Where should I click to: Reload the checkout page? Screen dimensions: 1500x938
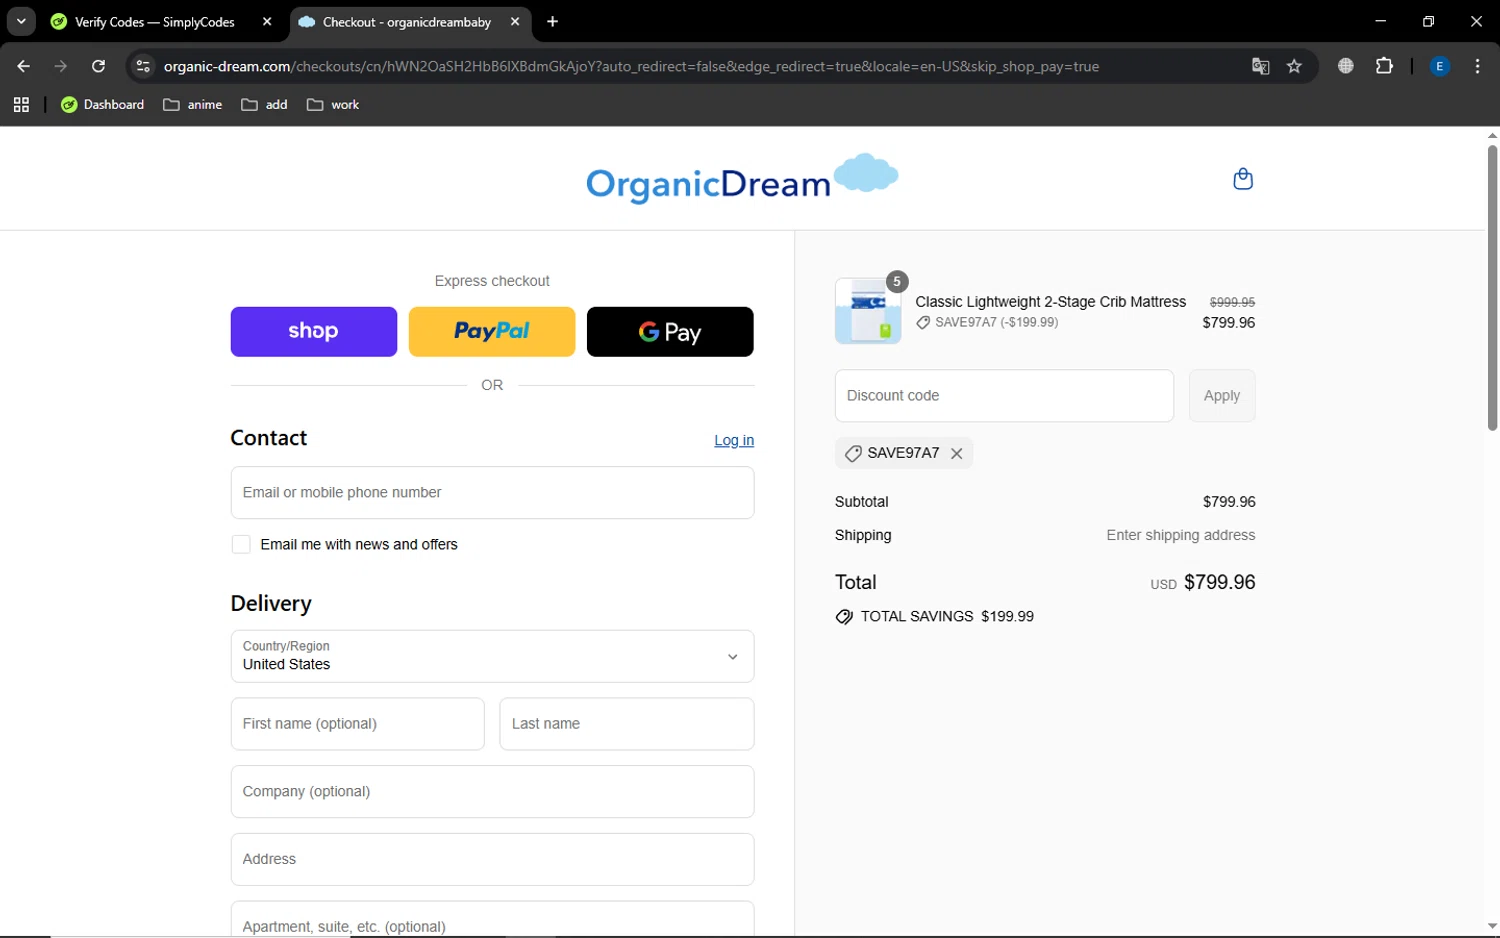click(98, 66)
